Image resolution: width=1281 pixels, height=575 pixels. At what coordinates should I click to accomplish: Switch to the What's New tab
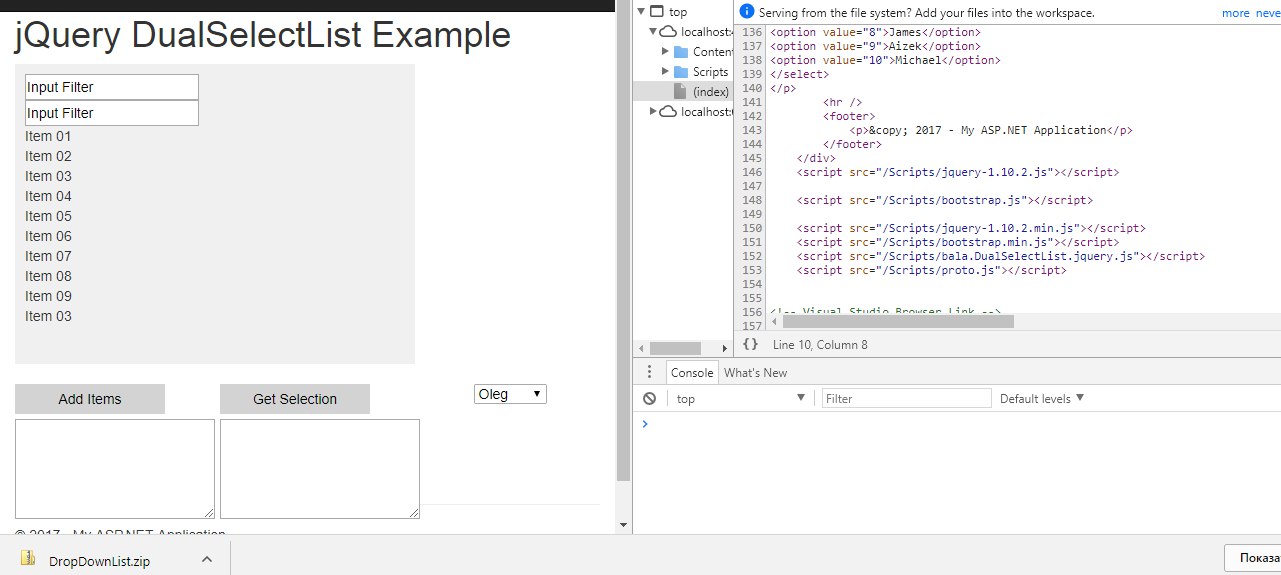755,372
